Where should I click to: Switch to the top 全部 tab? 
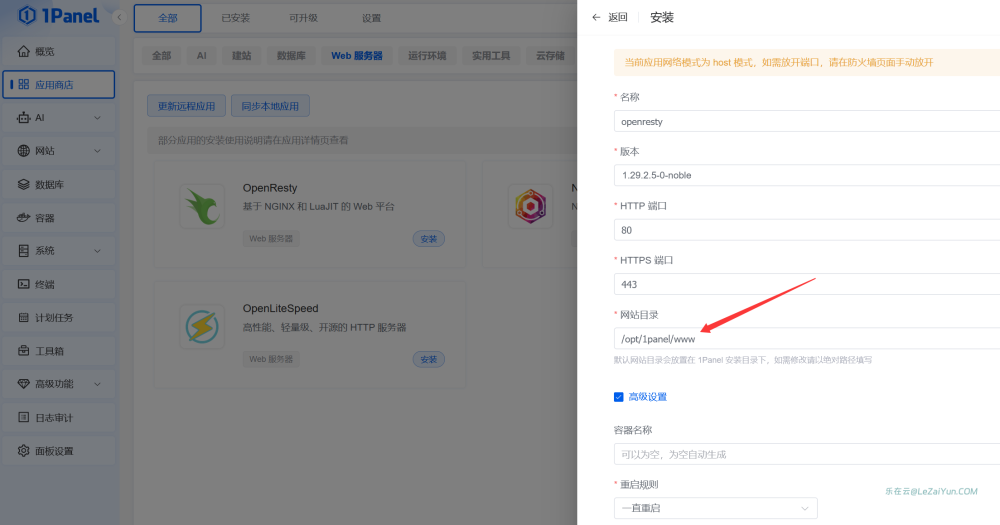click(x=168, y=18)
